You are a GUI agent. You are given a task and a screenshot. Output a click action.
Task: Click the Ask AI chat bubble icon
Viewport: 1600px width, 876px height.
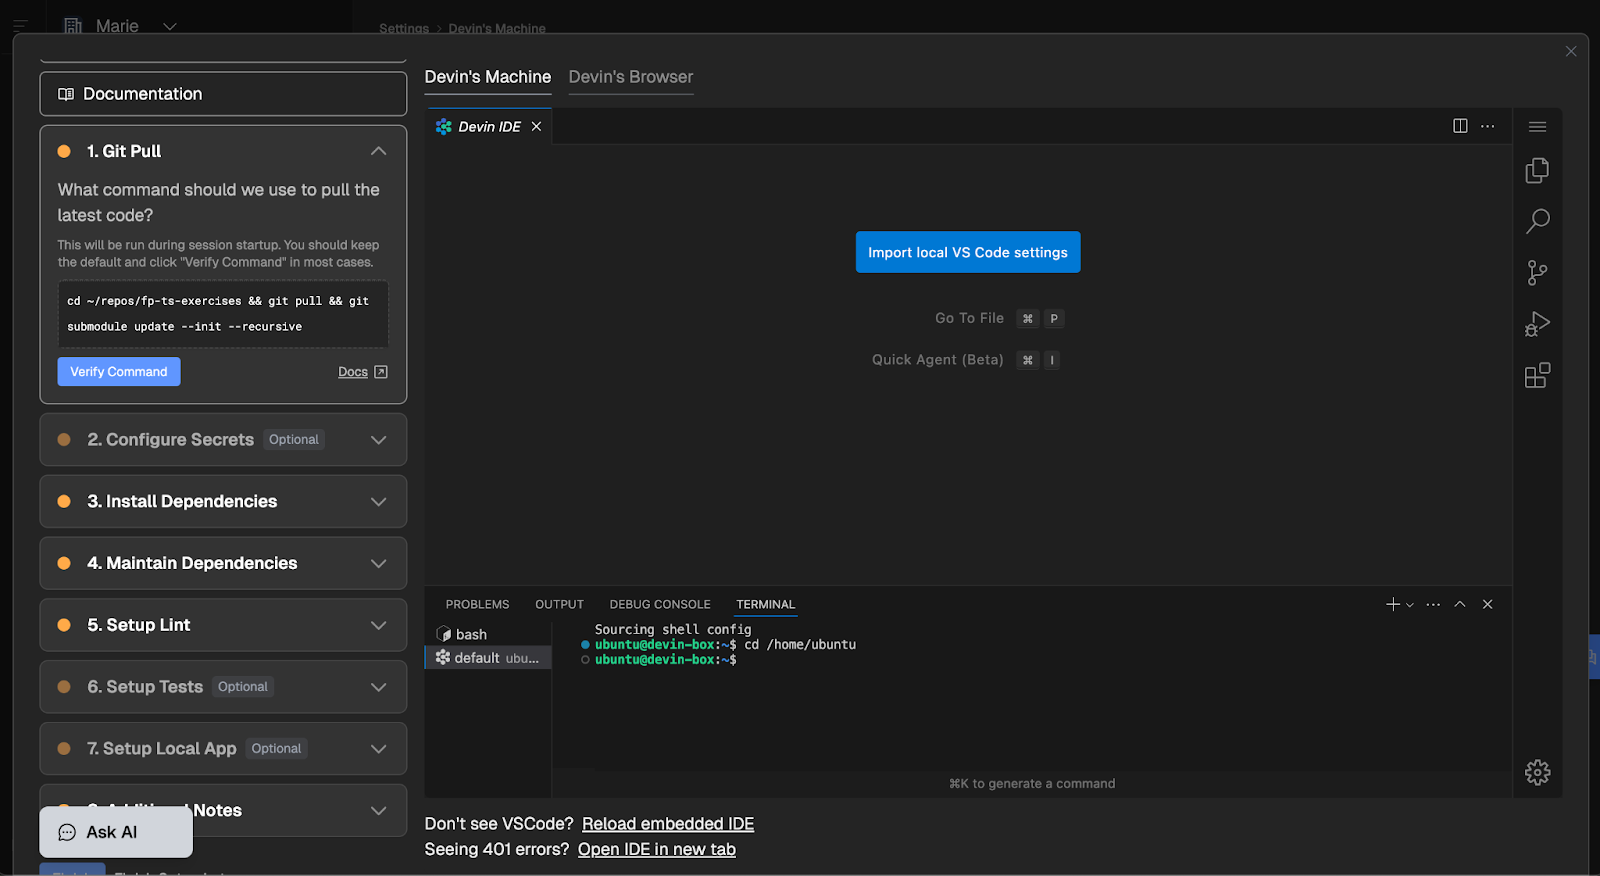click(67, 832)
